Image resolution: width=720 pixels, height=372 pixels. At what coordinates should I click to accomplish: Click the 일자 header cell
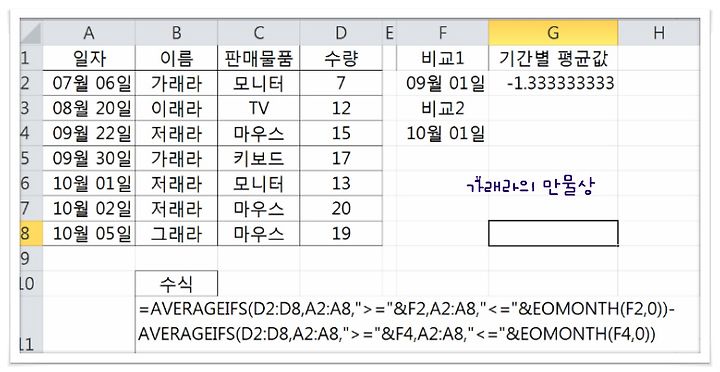point(89,58)
